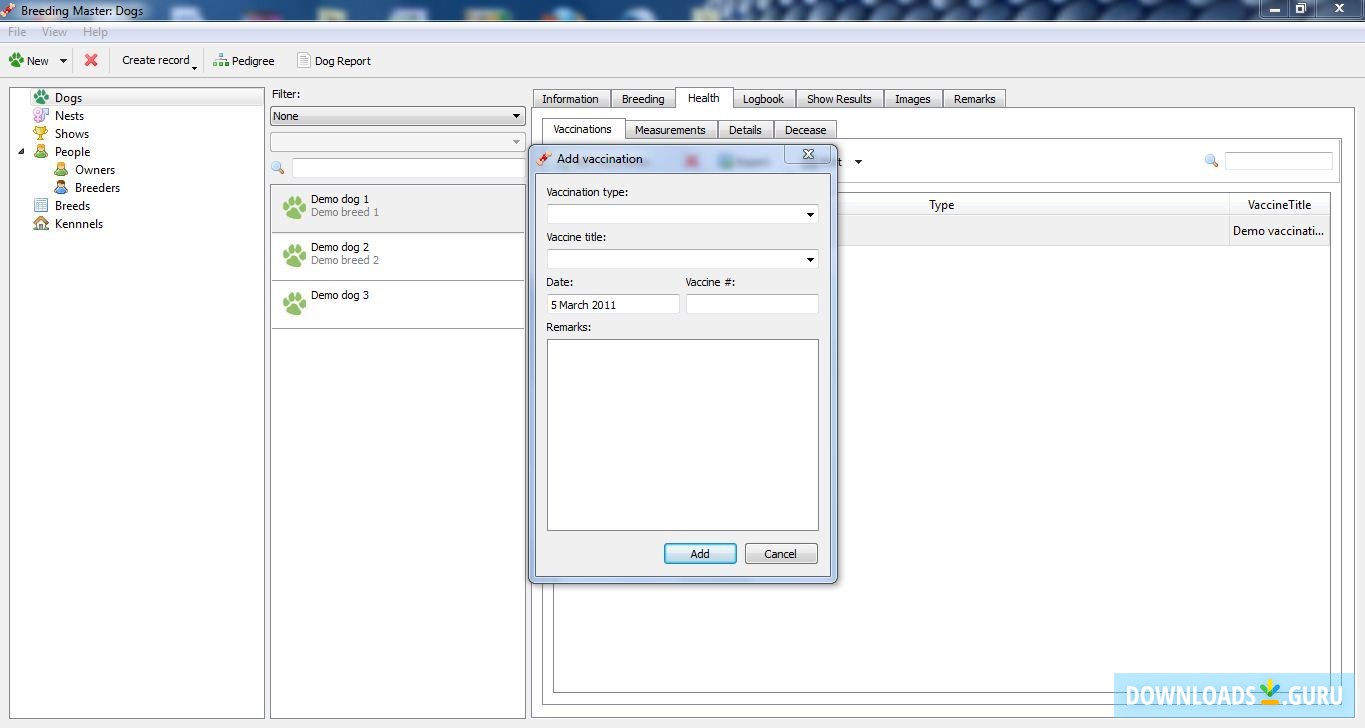This screenshot has height=728, width=1365.
Task: Click the Dogs paw icon
Action: (x=41, y=97)
